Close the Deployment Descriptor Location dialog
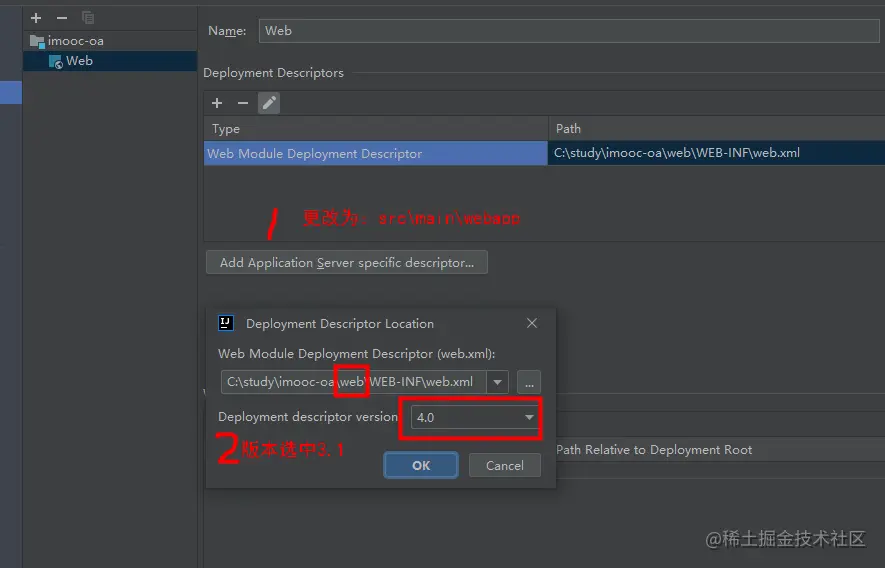Image resolution: width=885 pixels, height=568 pixels. 532,323
